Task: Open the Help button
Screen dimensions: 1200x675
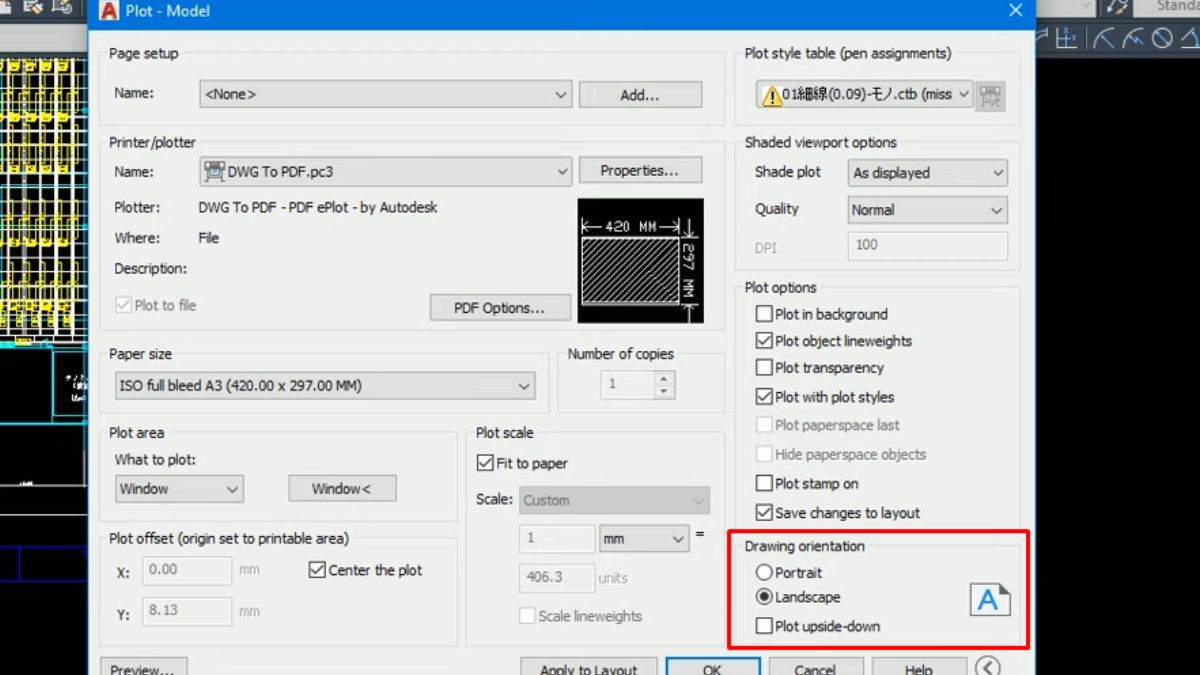Action: tap(919, 666)
